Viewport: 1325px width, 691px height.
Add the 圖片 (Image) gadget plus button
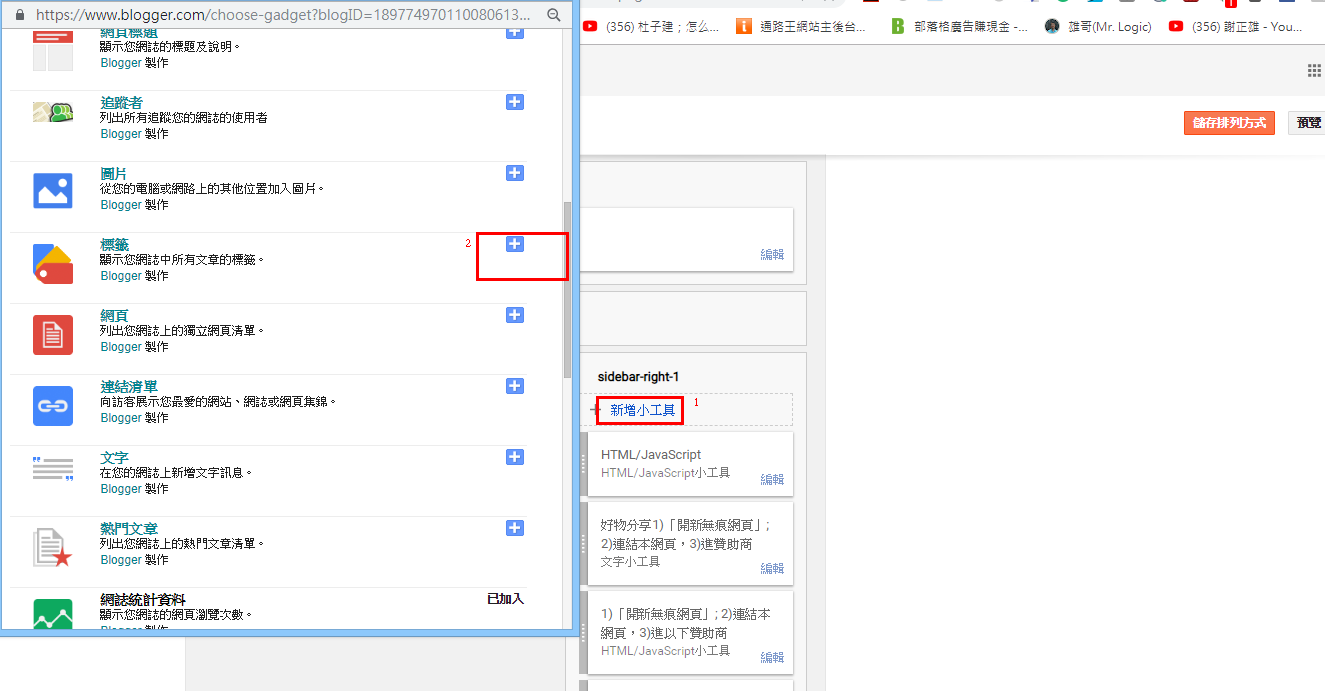click(515, 173)
